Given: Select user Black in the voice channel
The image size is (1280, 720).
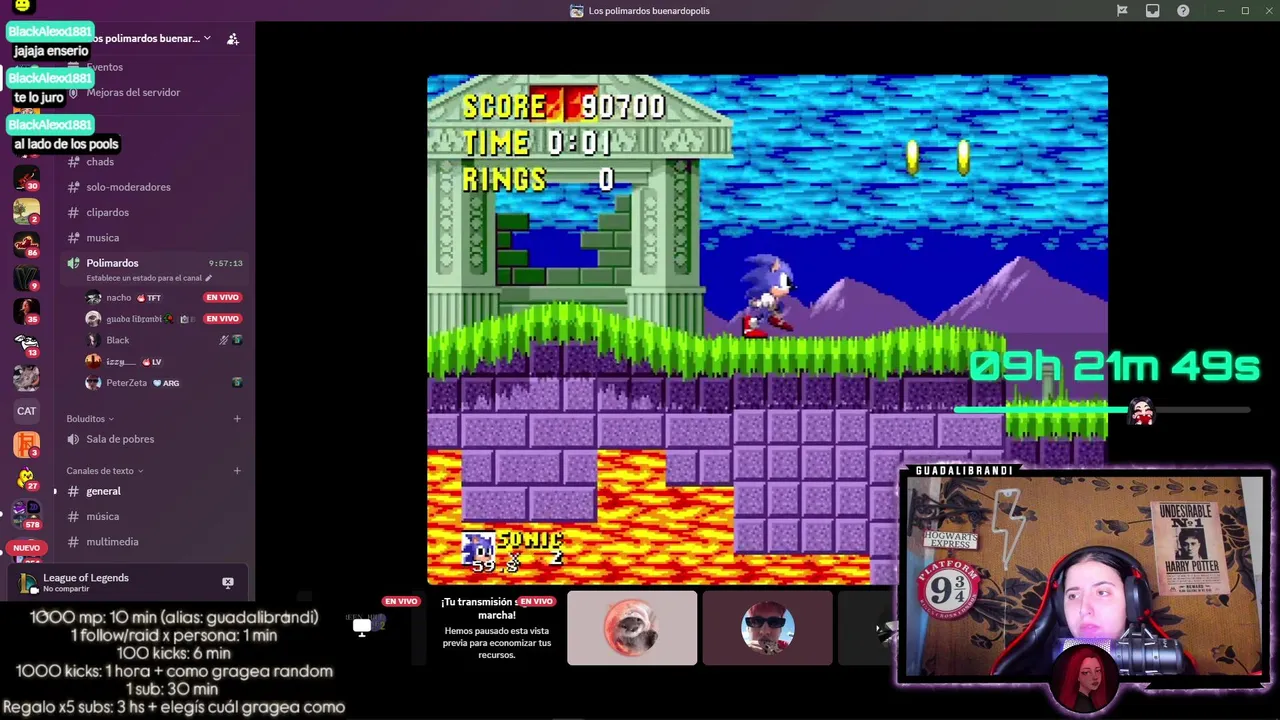Looking at the screenshot, I should point(117,340).
